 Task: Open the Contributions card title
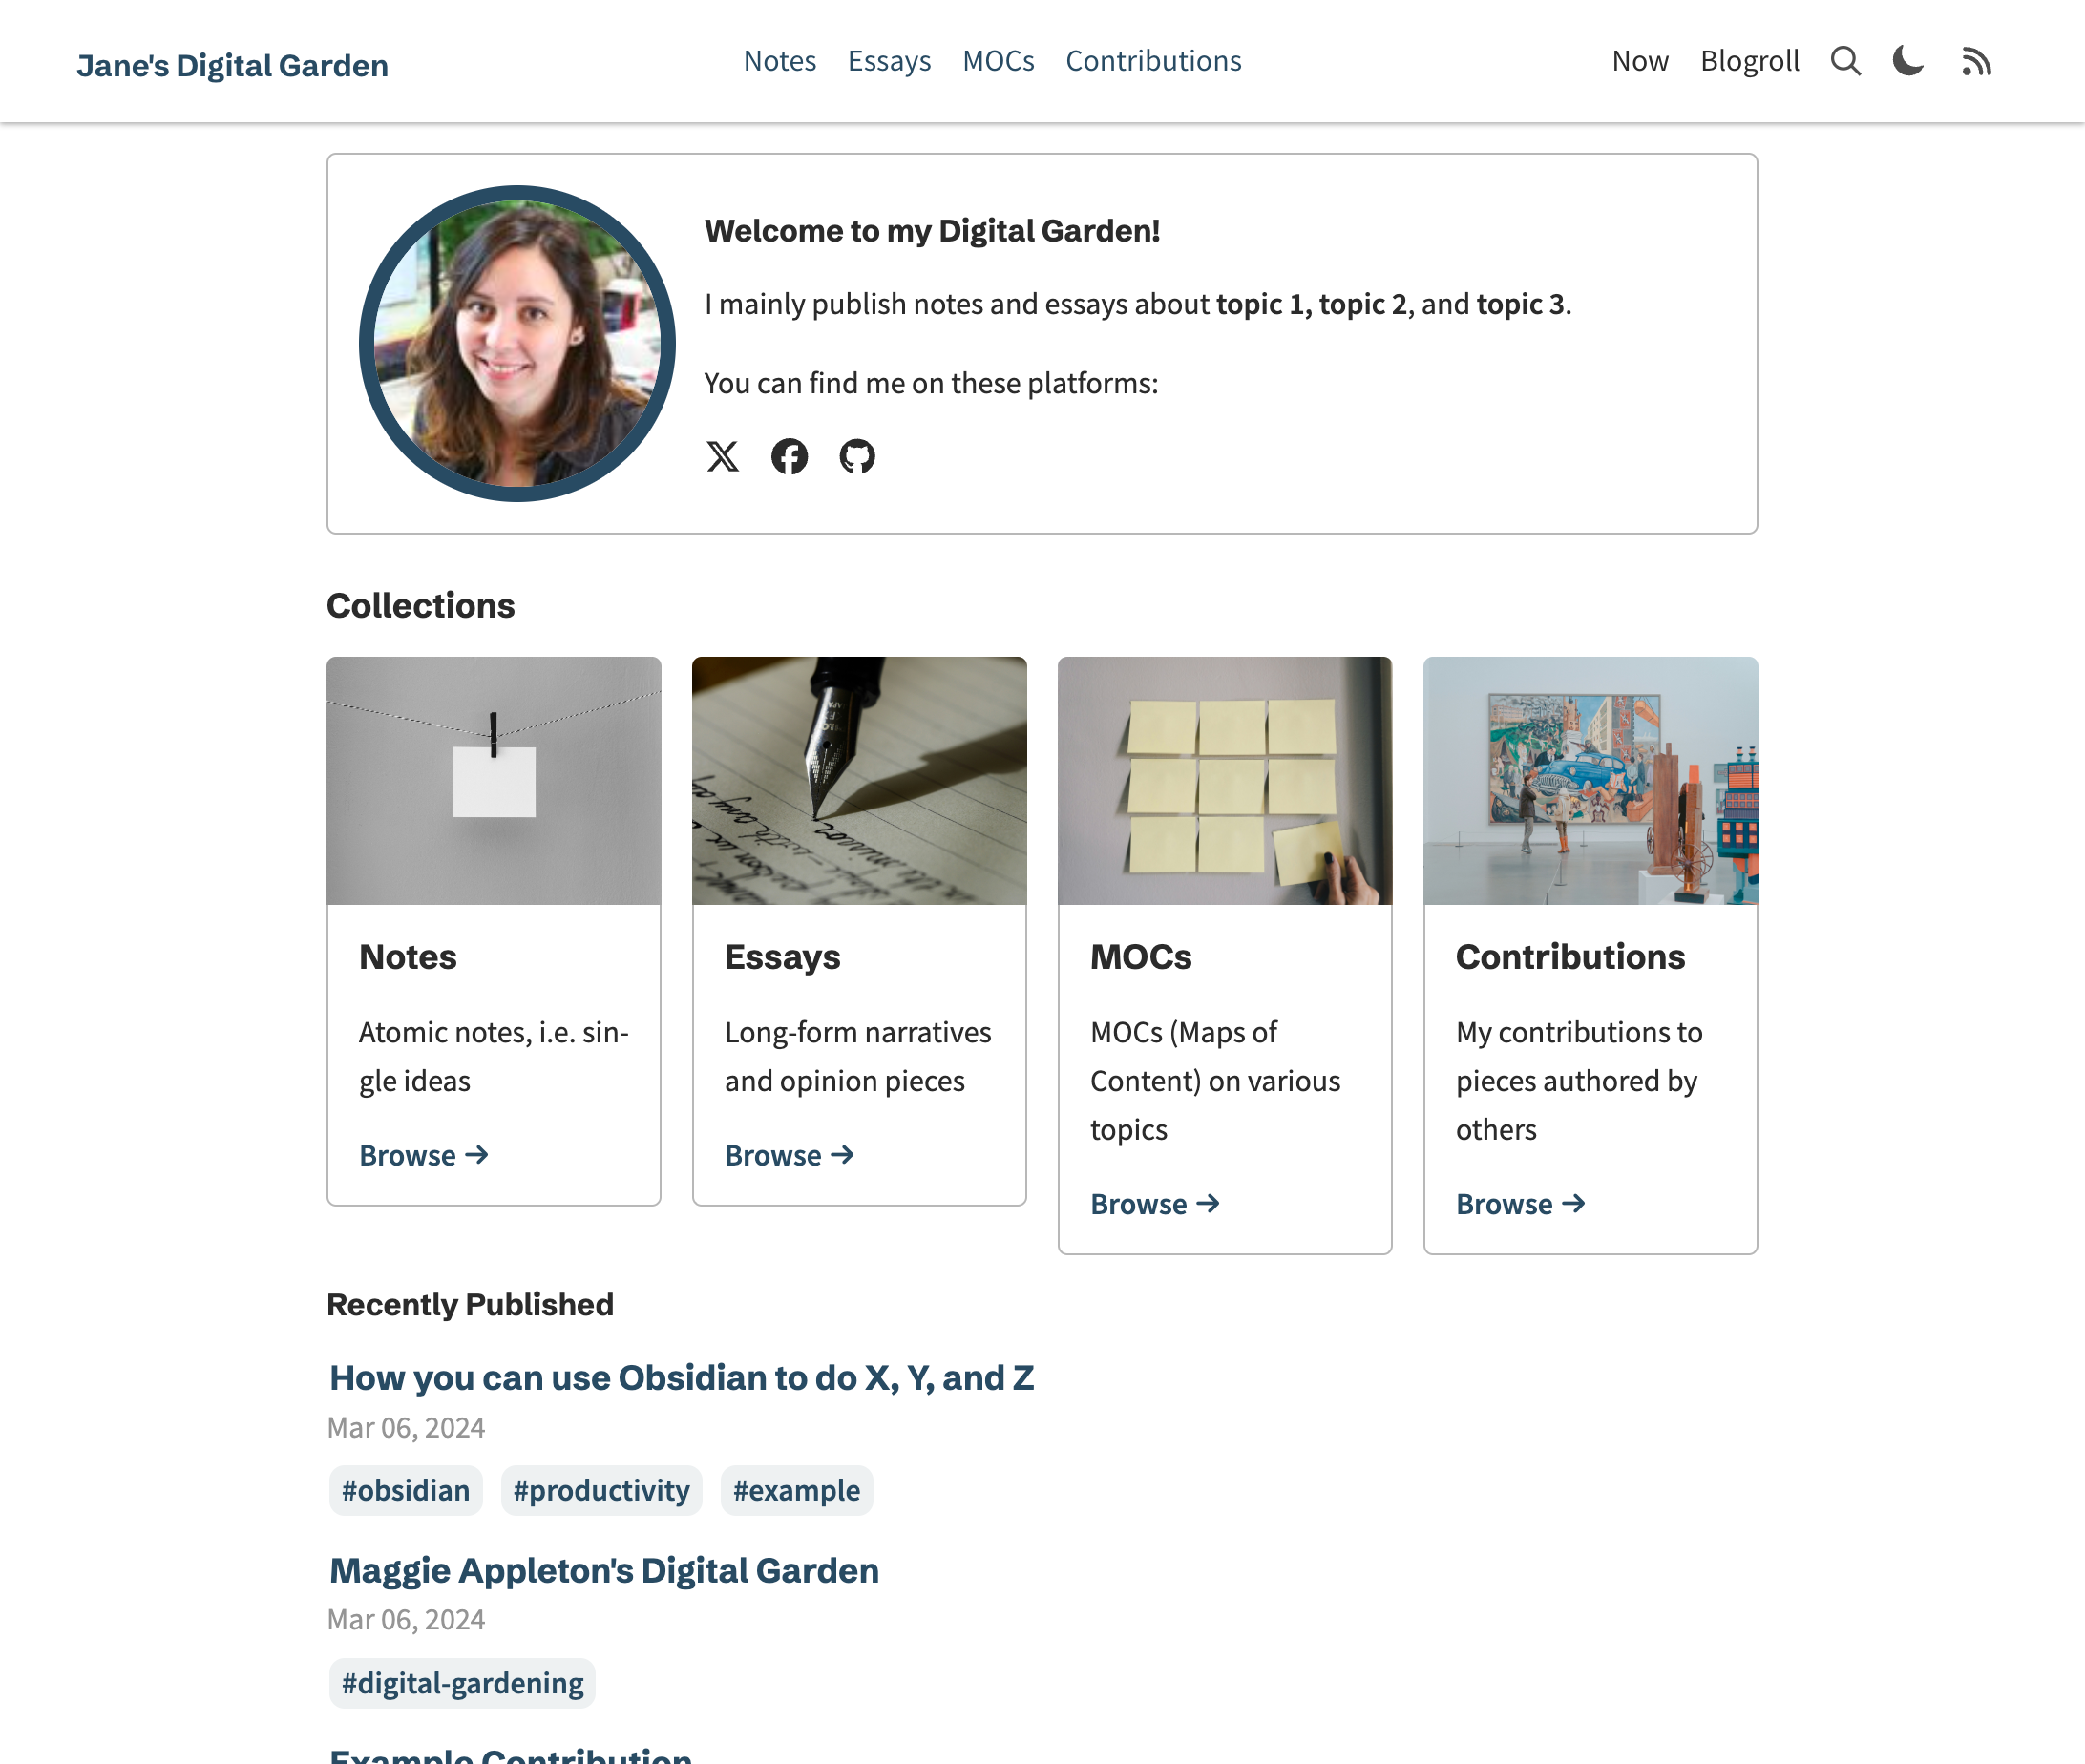pos(1570,957)
